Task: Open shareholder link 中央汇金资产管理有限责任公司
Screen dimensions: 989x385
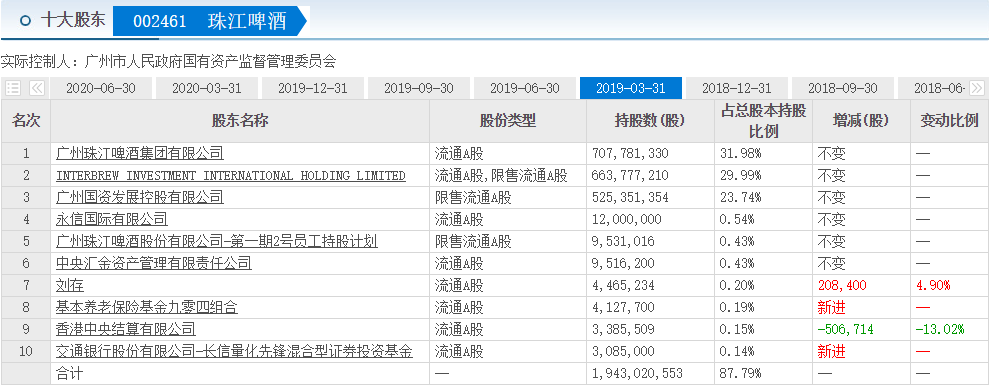Action: click(x=154, y=263)
